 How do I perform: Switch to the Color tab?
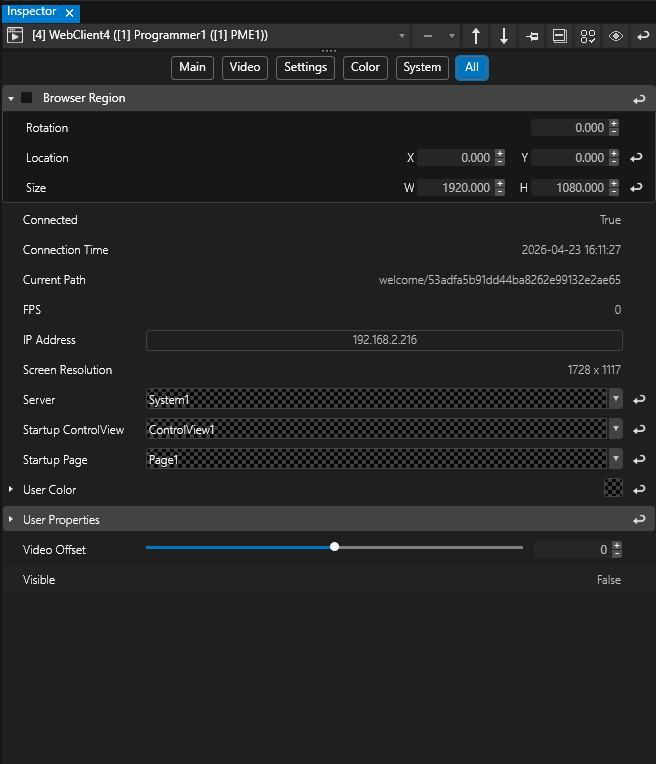click(x=365, y=67)
